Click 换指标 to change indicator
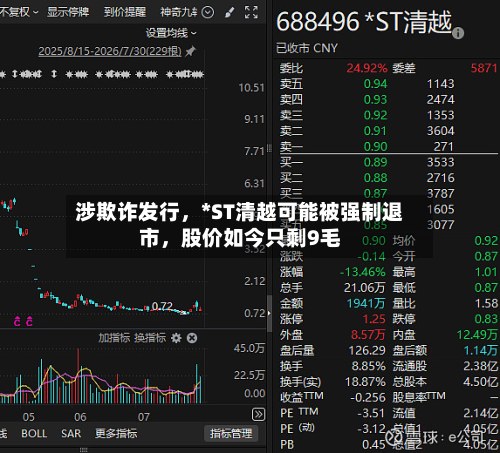This screenshot has height=453, width=500. click(150, 338)
